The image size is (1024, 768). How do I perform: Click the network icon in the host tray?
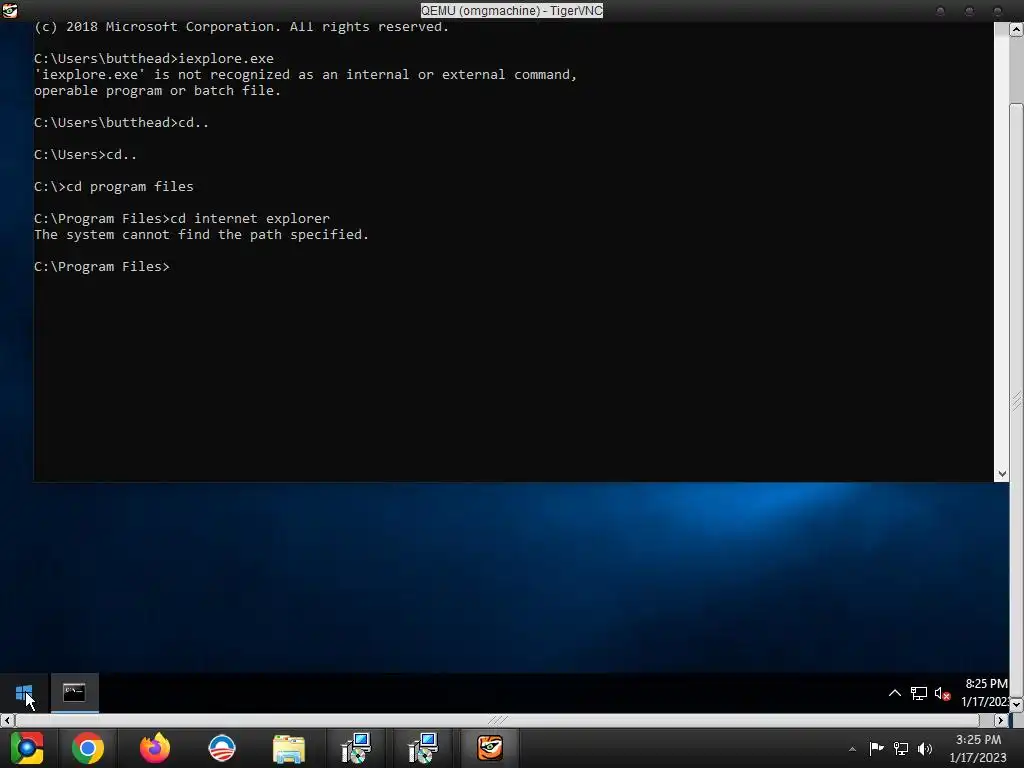(901, 748)
